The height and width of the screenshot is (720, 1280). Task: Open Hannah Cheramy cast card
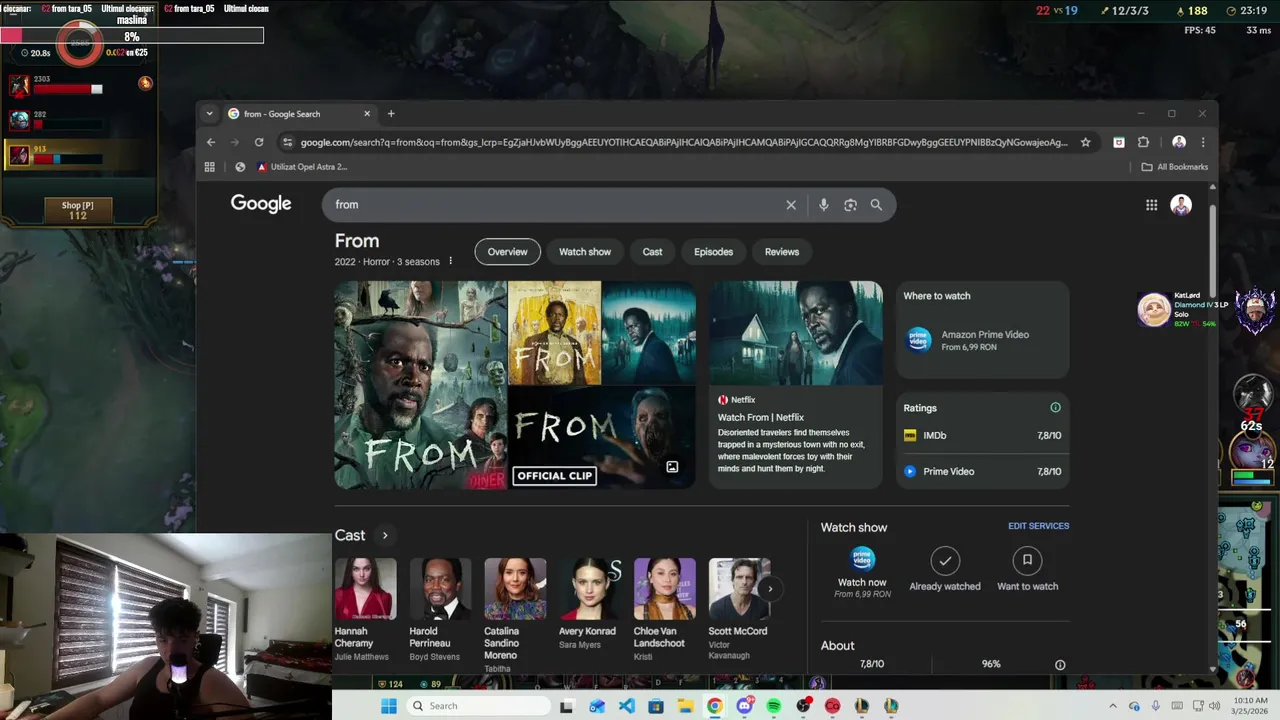(365, 610)
